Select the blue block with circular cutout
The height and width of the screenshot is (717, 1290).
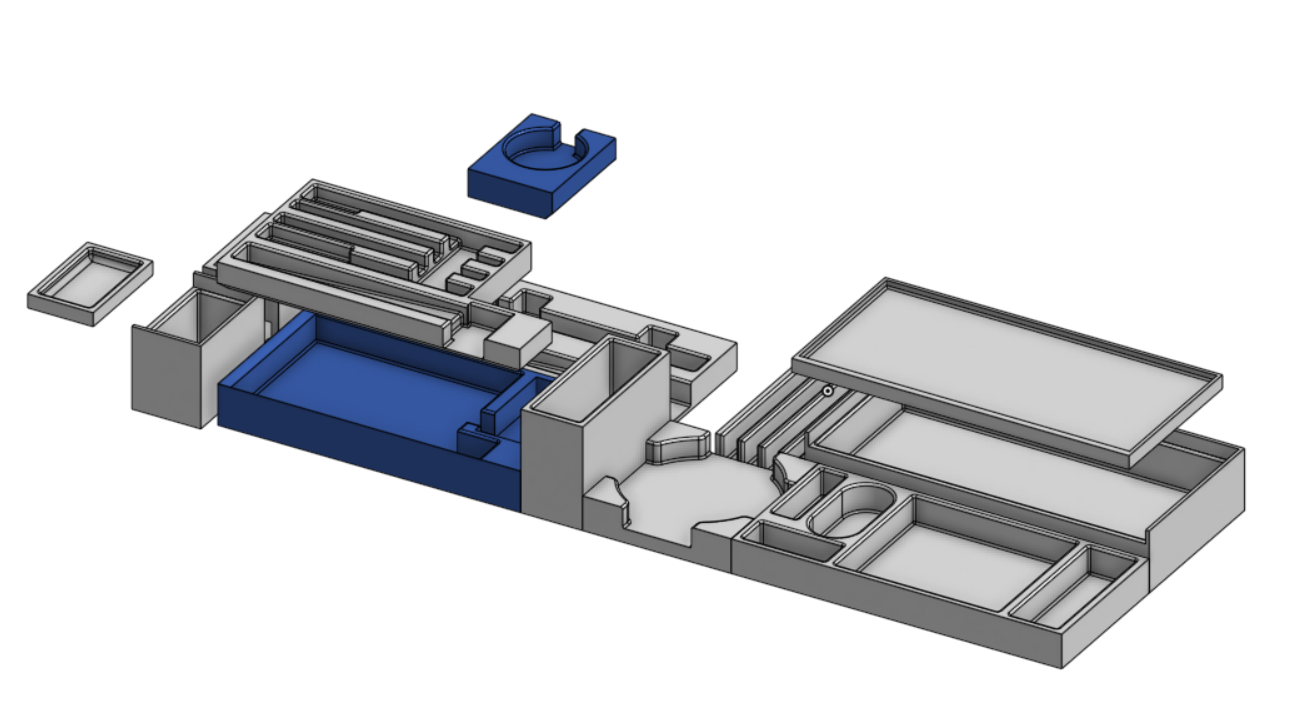[x=540, y=165]
